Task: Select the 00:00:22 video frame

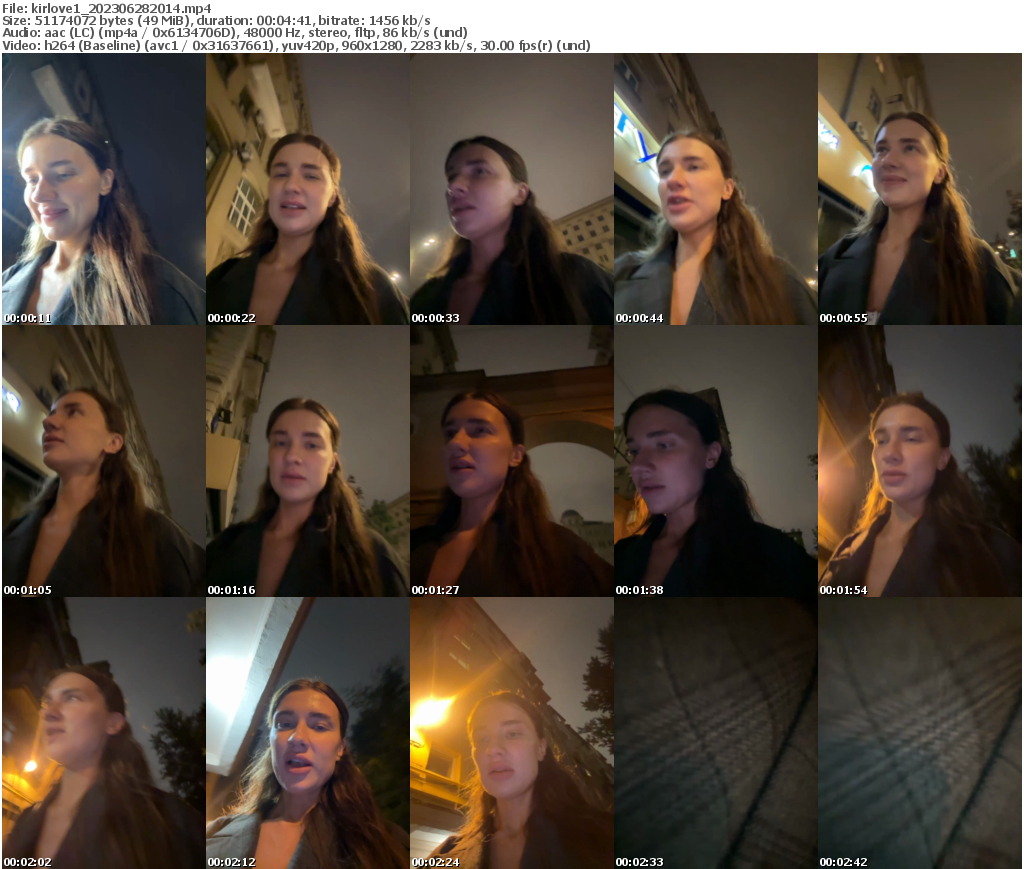Action: [x=305, y=190]
